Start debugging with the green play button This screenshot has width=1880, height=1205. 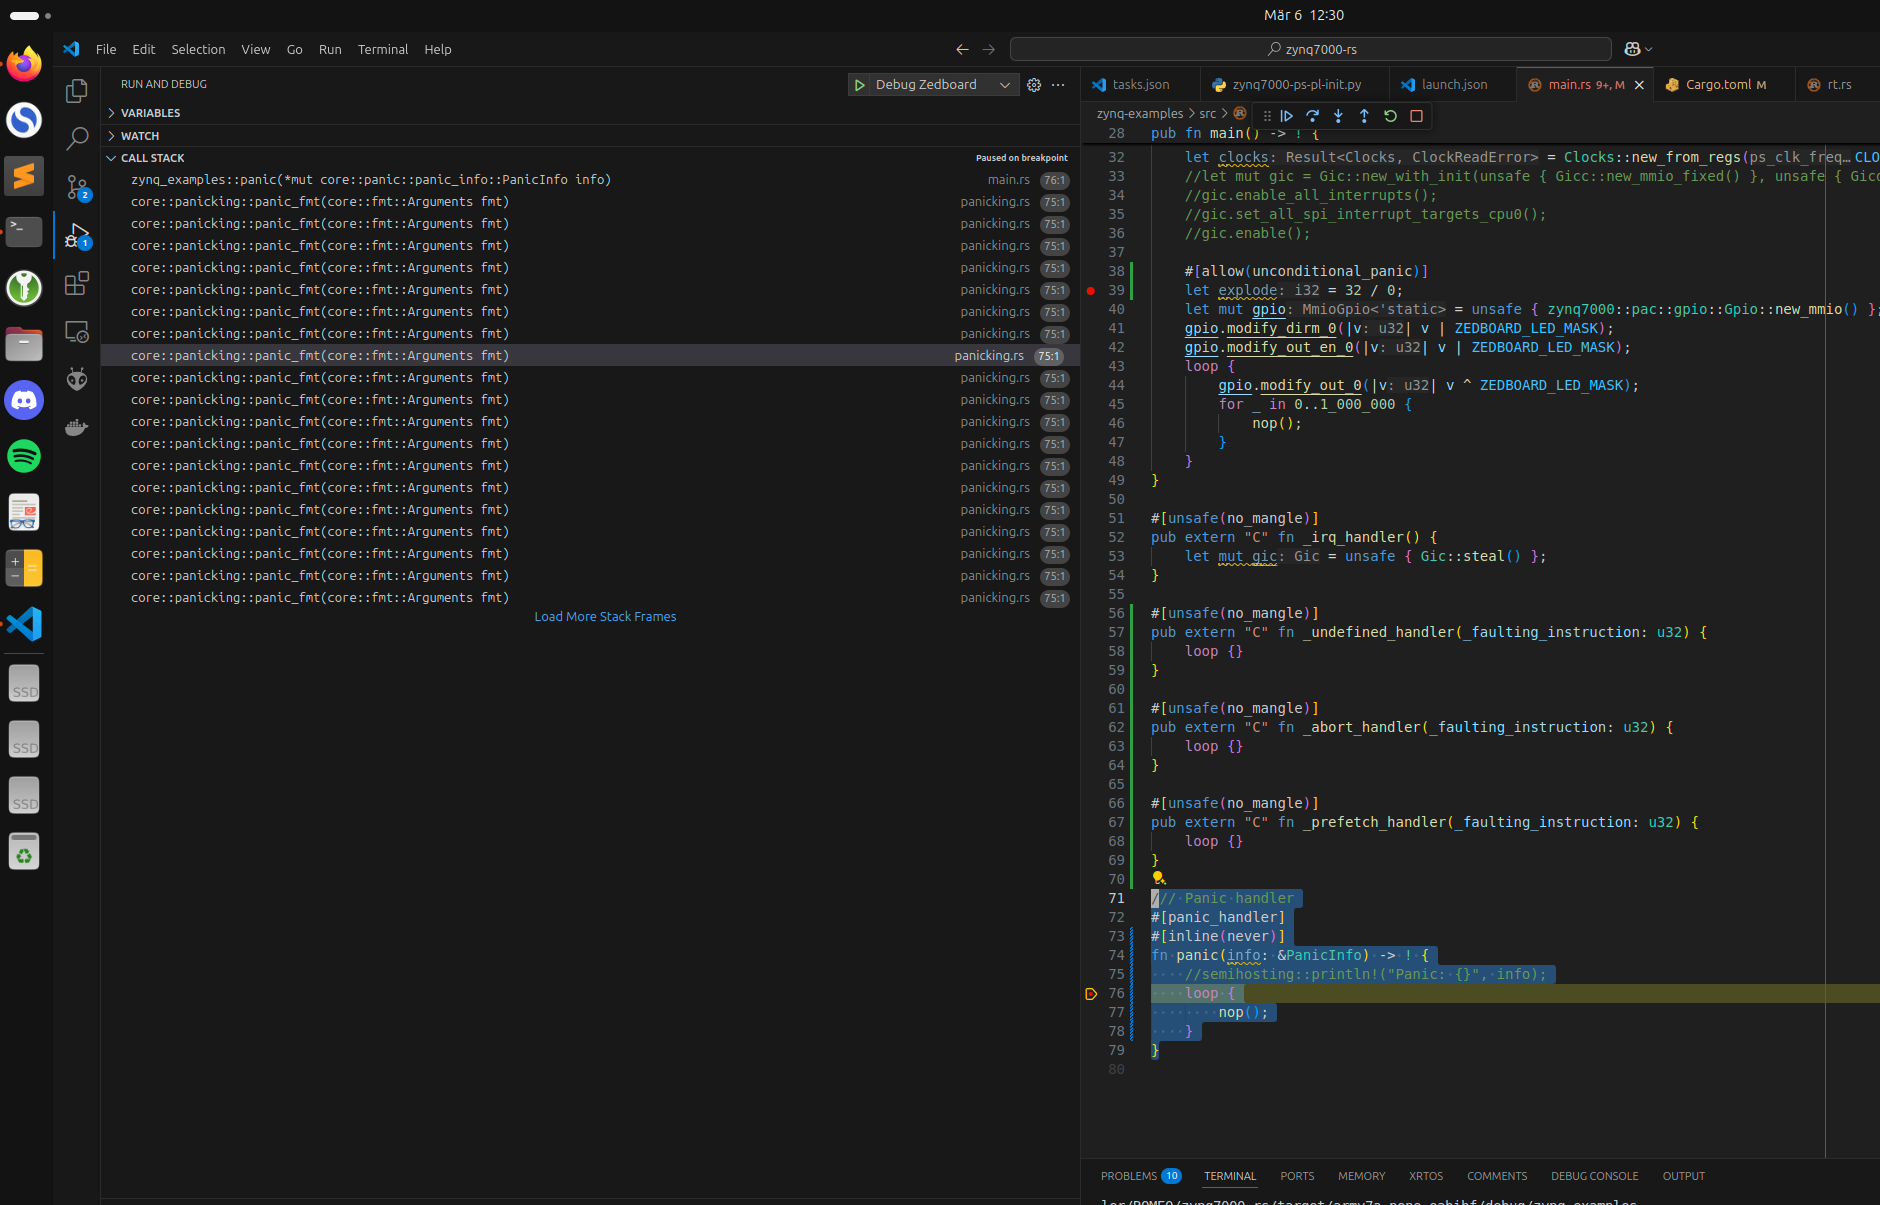click(860, 85)
